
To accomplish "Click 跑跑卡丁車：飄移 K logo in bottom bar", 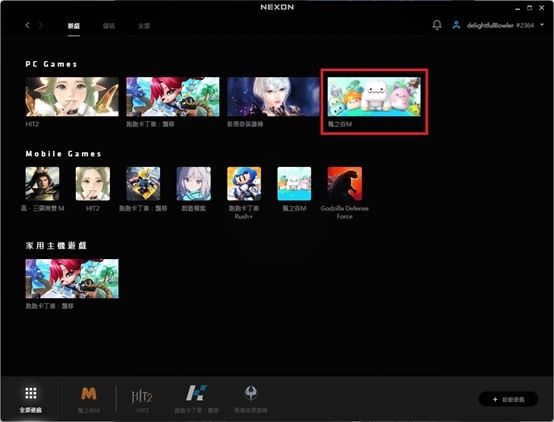I will [x=196, y=393].
